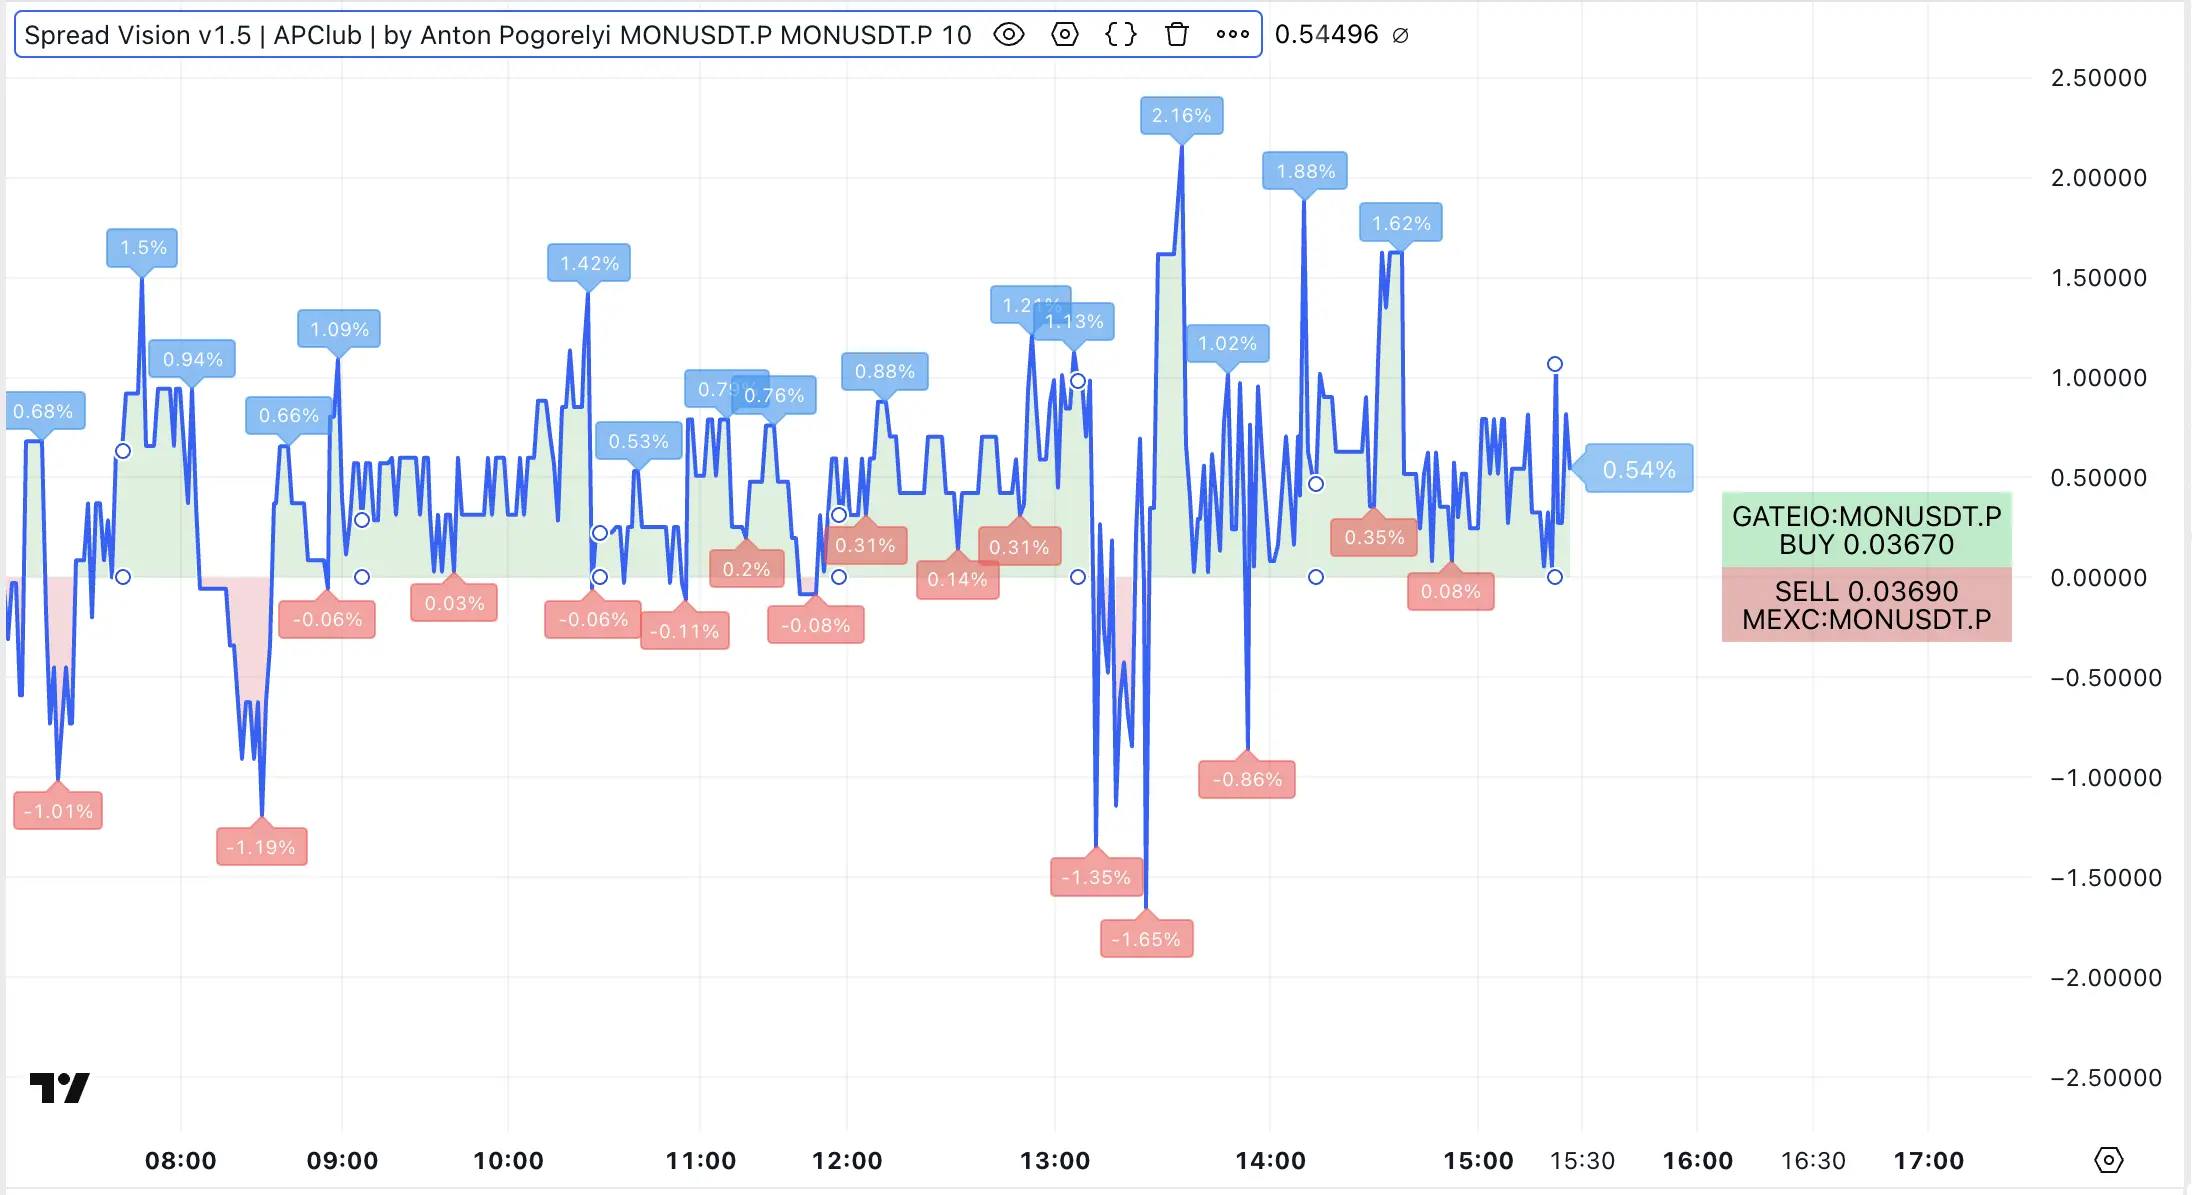Image resolution: width=2192 pixels, height=1195 pixels.
Task: Open more options three-dots menu
Action: 1232,35
